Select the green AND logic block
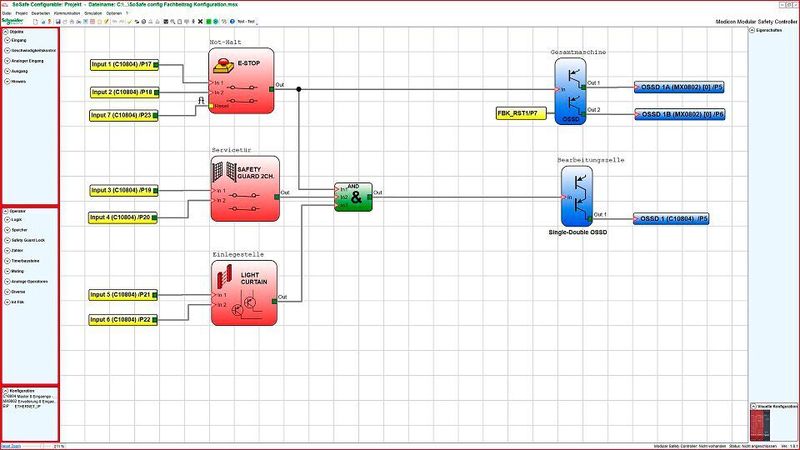The image size is (800, 450). point(353,197)
